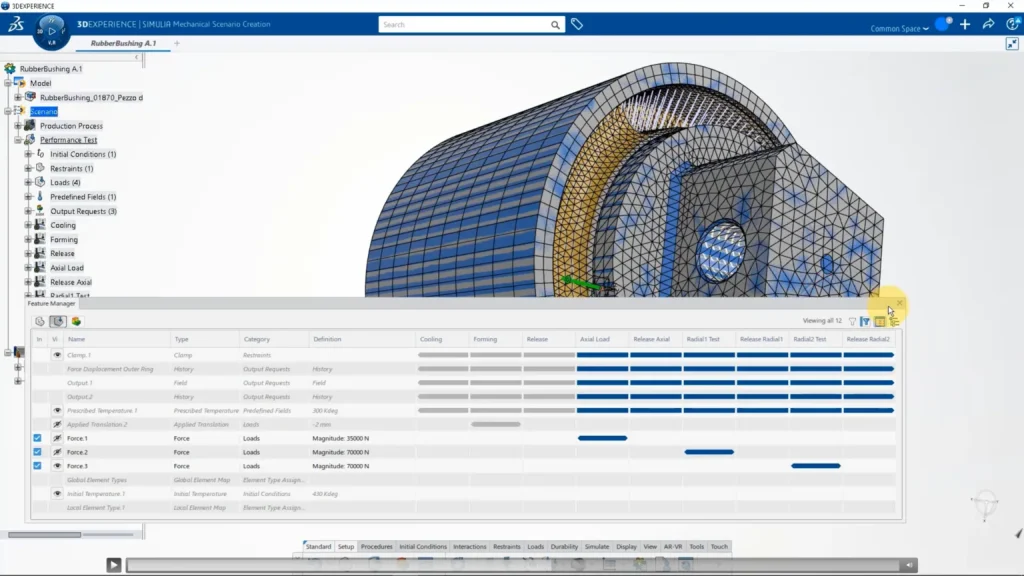Viewport: 1024px width, 576px height.
Task: Click the Output Requests icon in tree
Action: 40,210
